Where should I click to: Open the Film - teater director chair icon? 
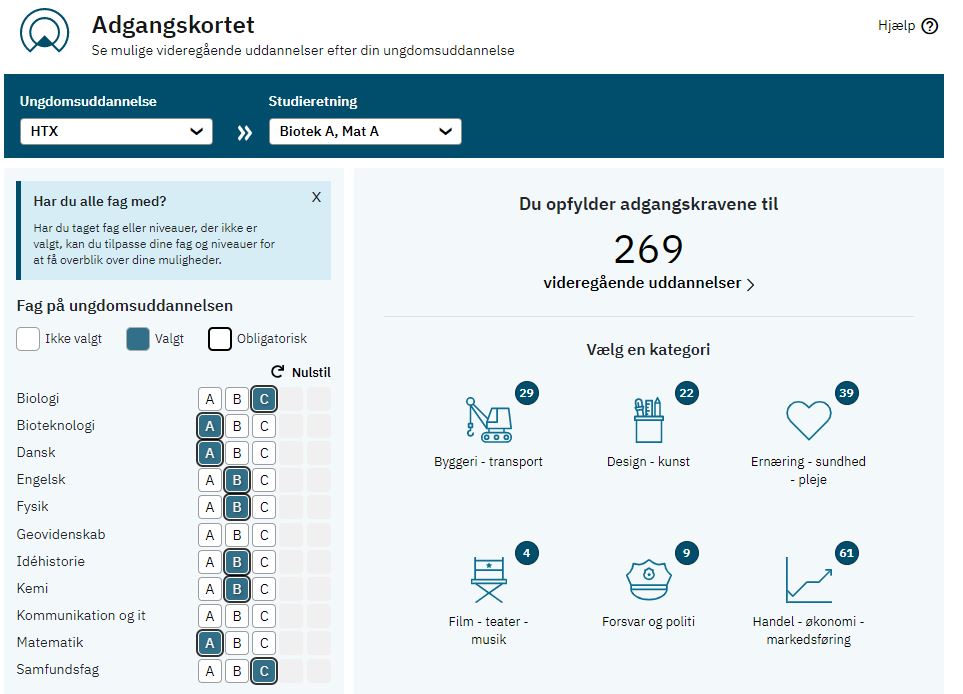click(x=488, y=580)
